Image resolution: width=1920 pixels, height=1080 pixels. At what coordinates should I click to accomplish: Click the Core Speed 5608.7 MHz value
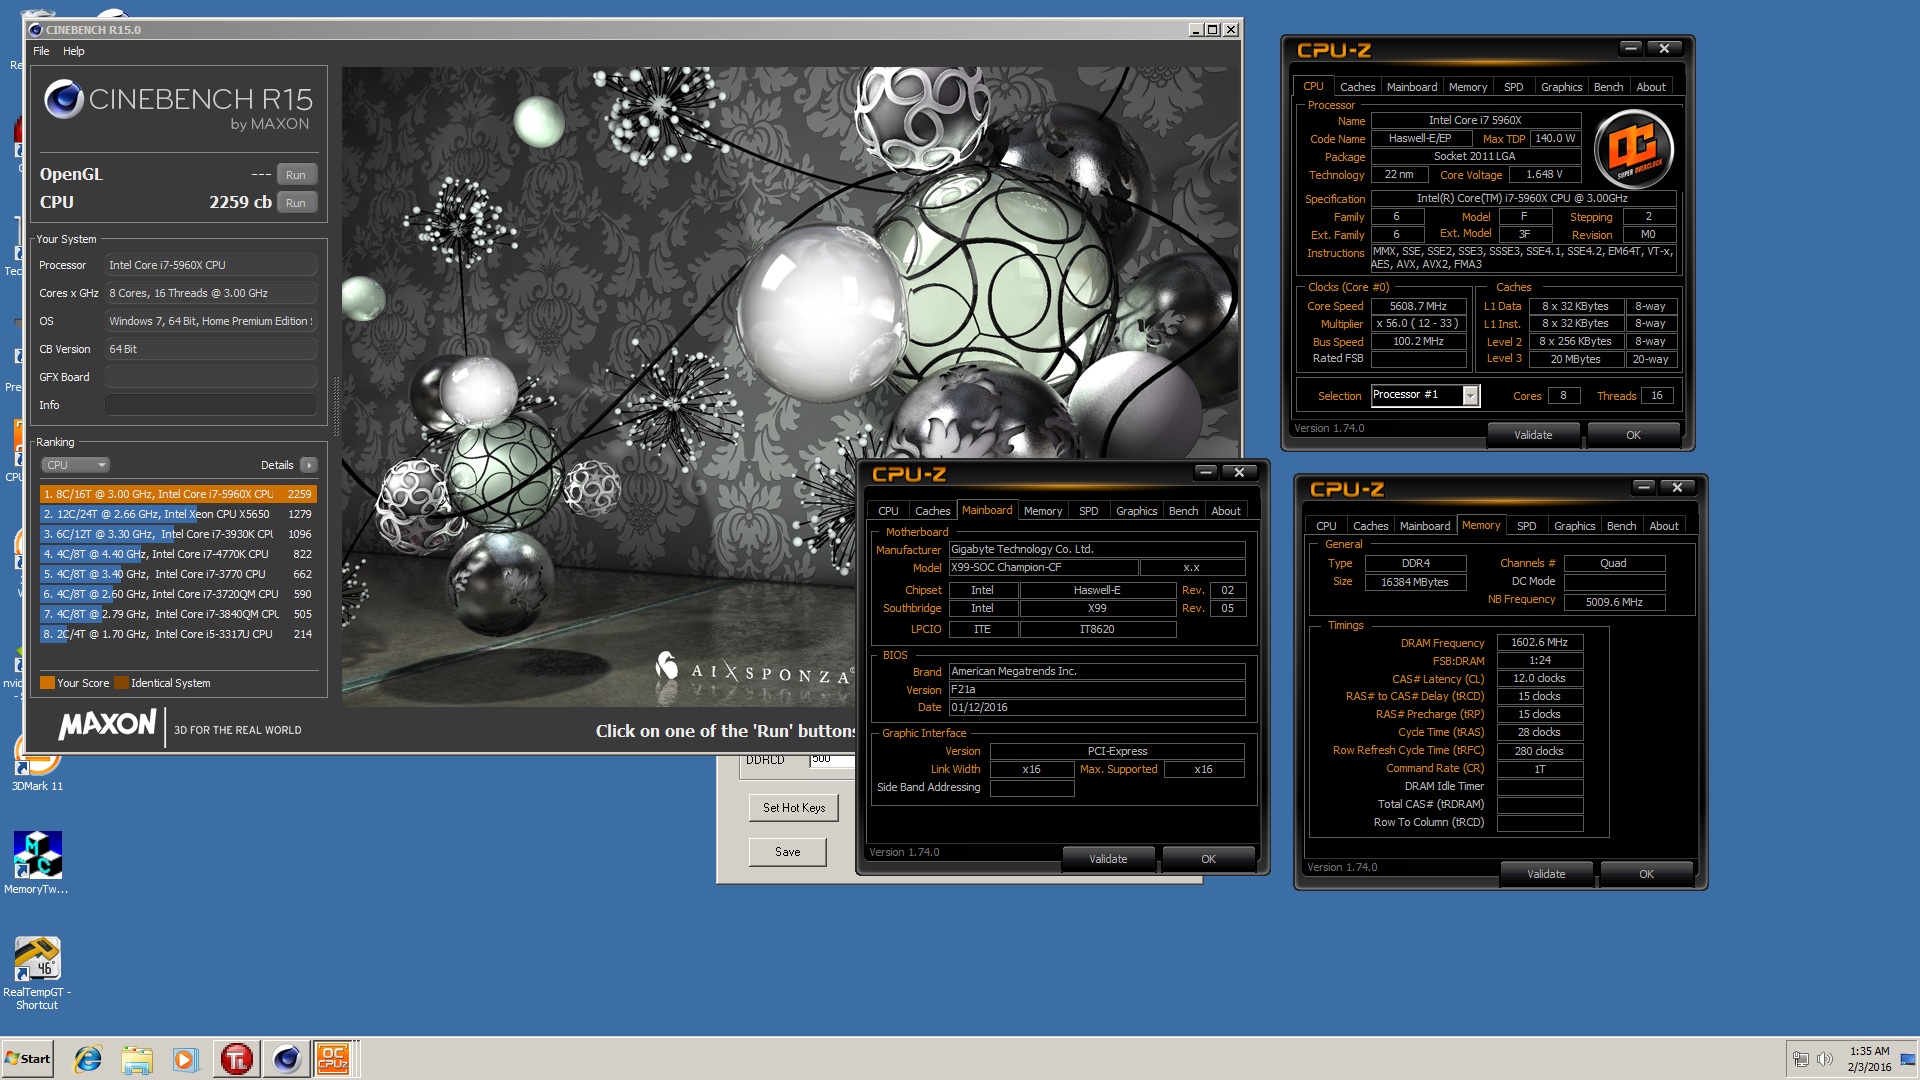click(x=1418, y=306)
